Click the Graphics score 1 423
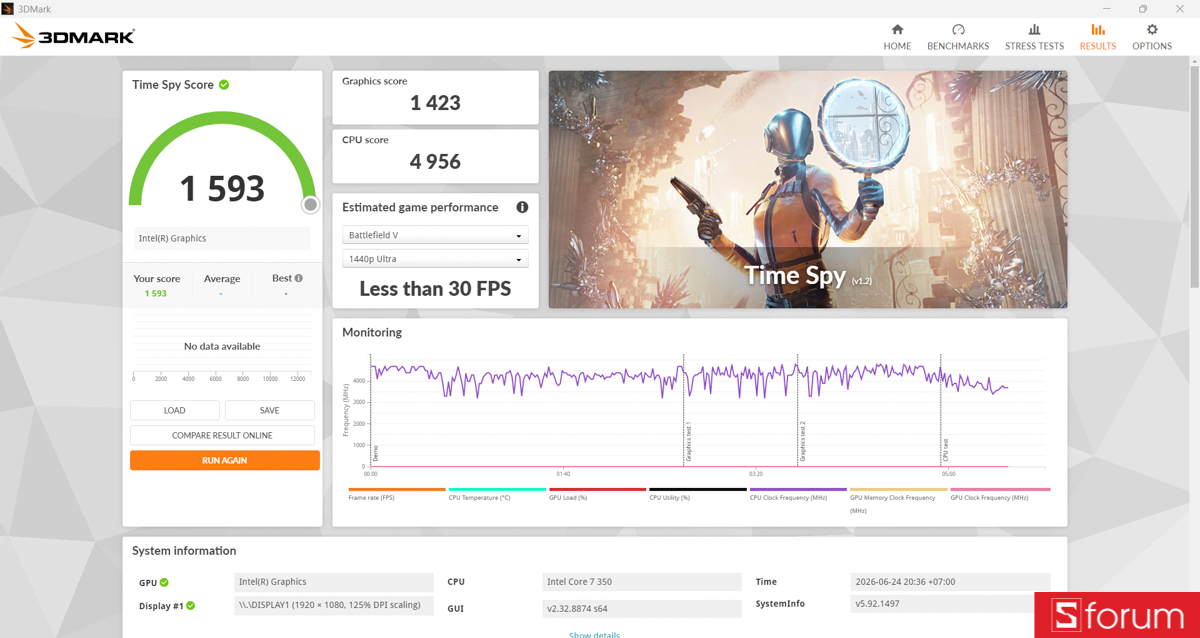The width and height of the screenshot is (1200, 638). click(435, 102)
